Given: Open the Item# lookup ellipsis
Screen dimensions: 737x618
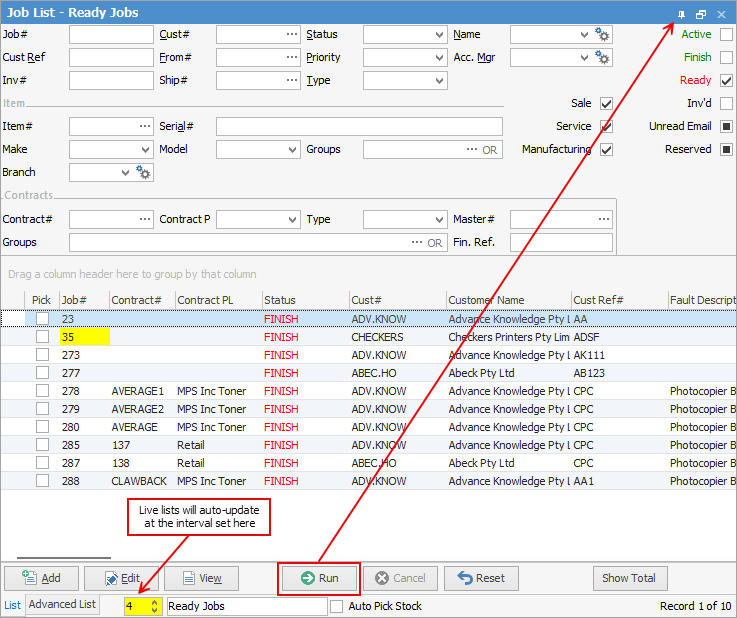Looking at the screenshot, I should [145, 126].
